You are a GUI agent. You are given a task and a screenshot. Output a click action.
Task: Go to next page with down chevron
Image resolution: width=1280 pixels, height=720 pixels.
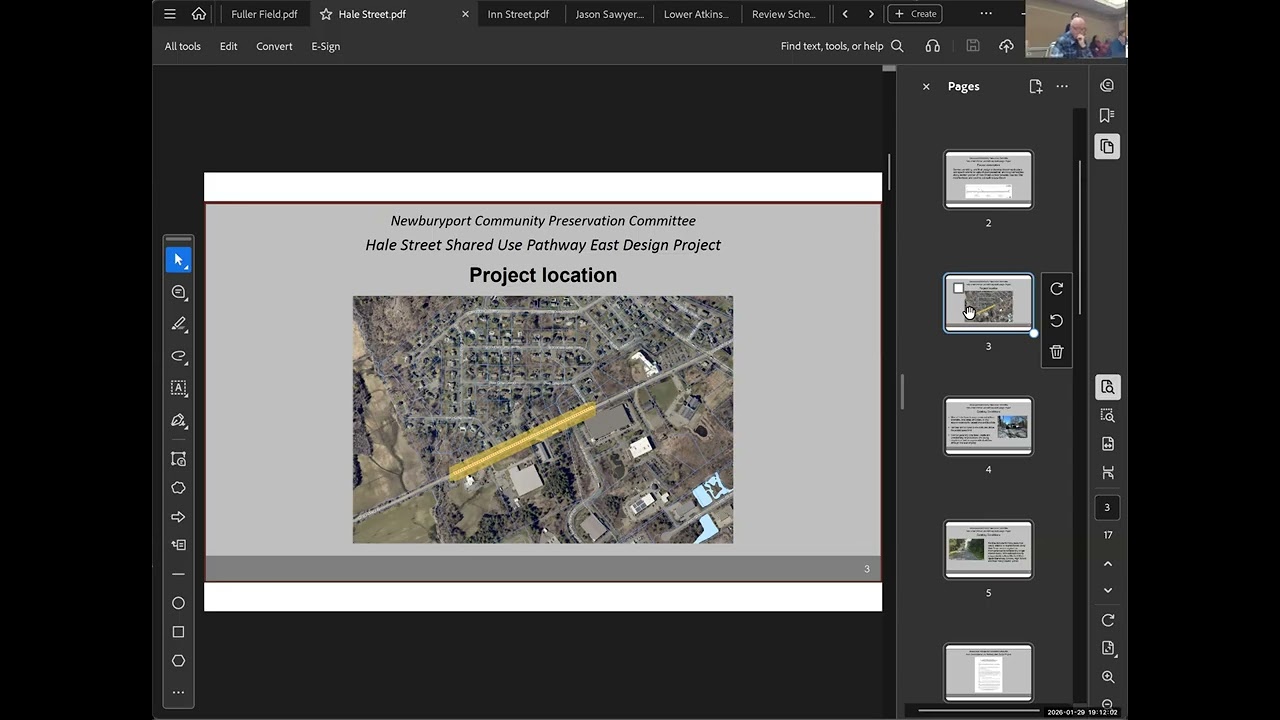coord(1107,591)
